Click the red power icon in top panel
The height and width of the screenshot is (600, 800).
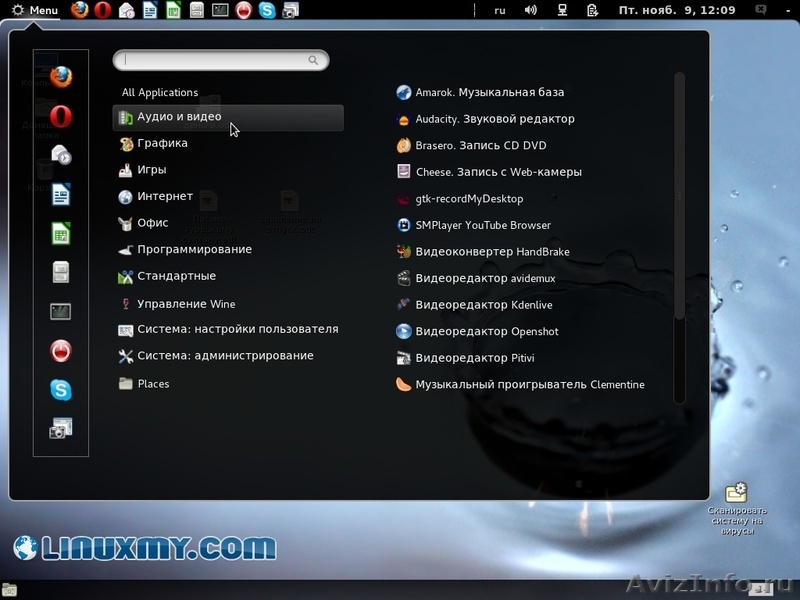tap(243, 10)
